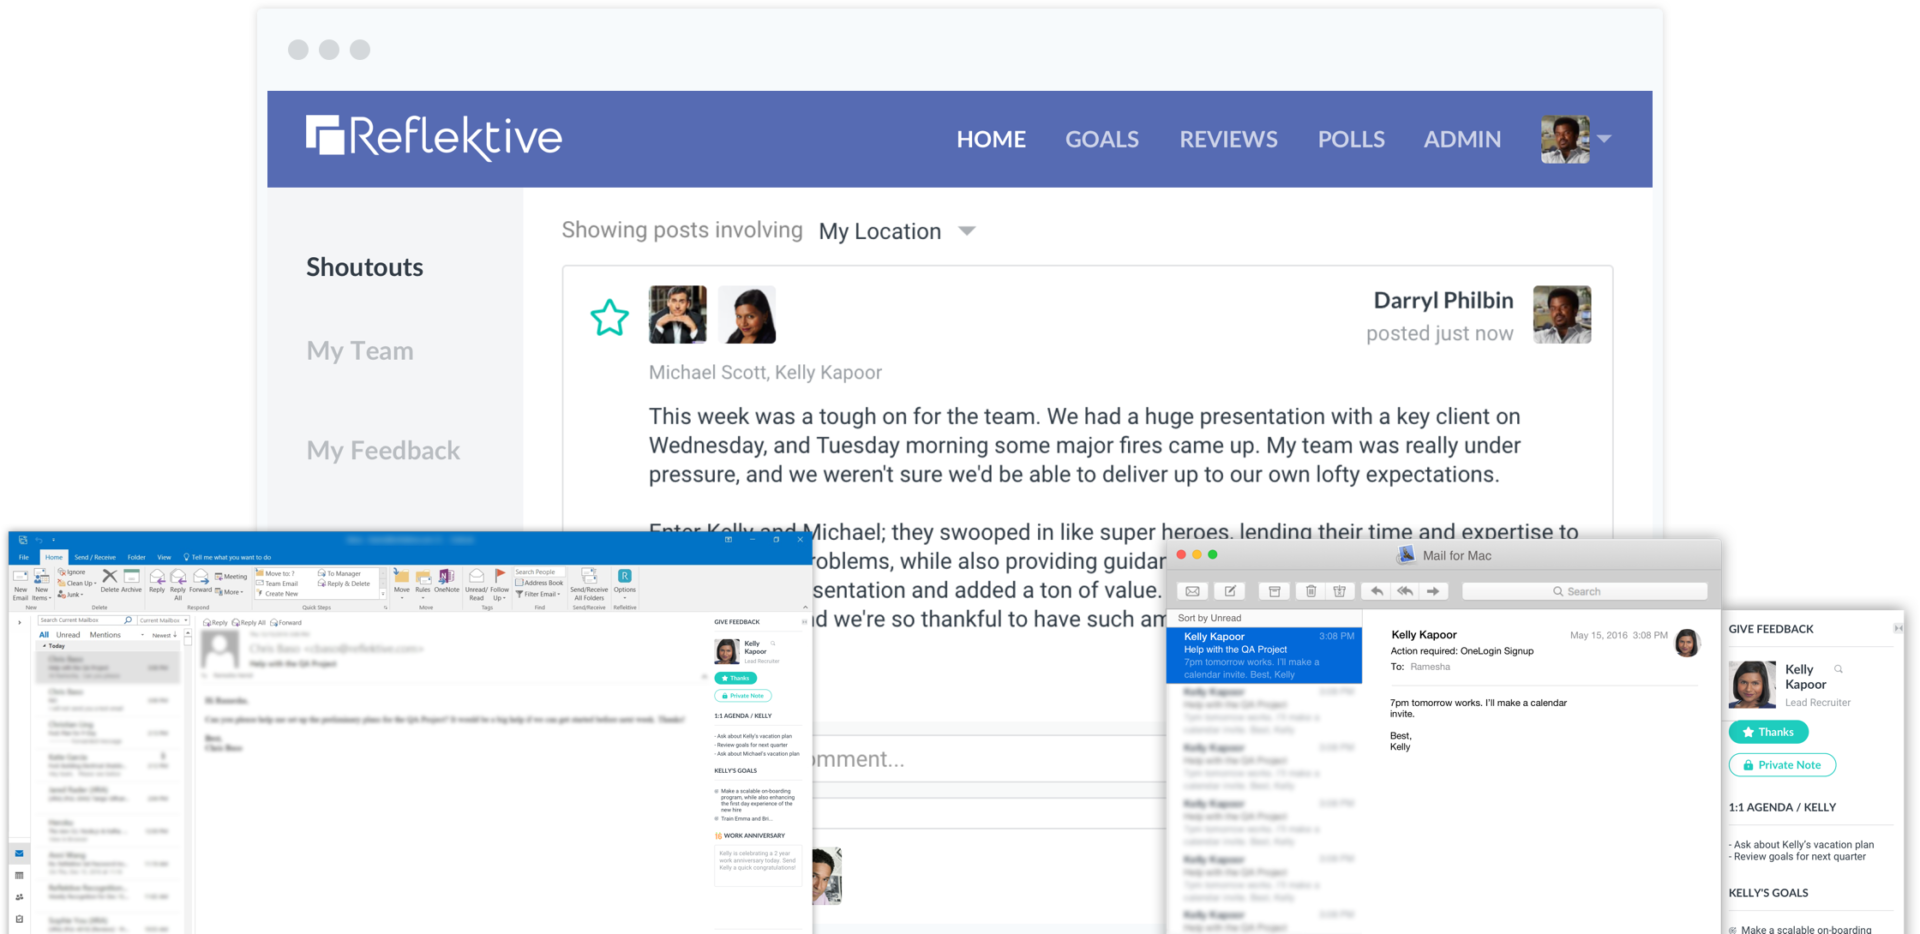Open the Current Mailbox dropdown in Outlook

coord(163,620)
